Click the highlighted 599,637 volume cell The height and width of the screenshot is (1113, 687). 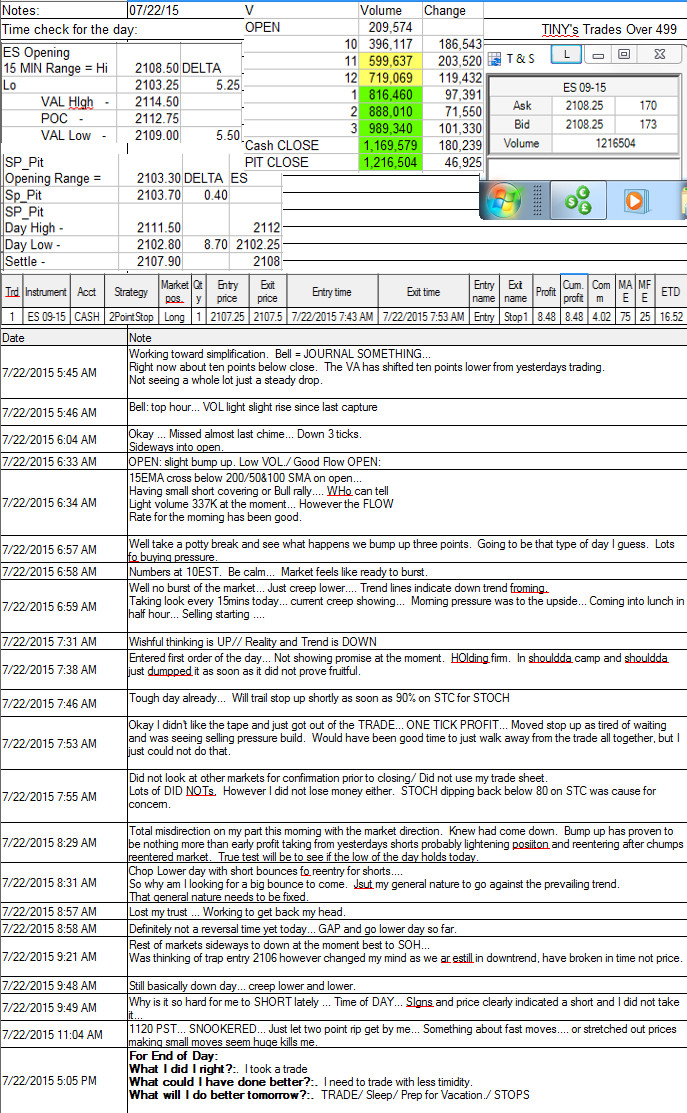tap(390, 61)
